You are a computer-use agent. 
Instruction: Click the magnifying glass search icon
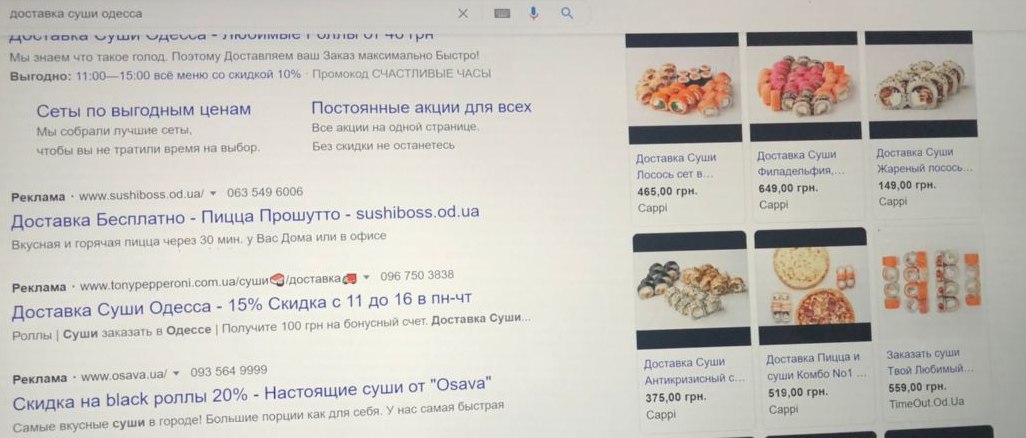click(x=567, y=13)
